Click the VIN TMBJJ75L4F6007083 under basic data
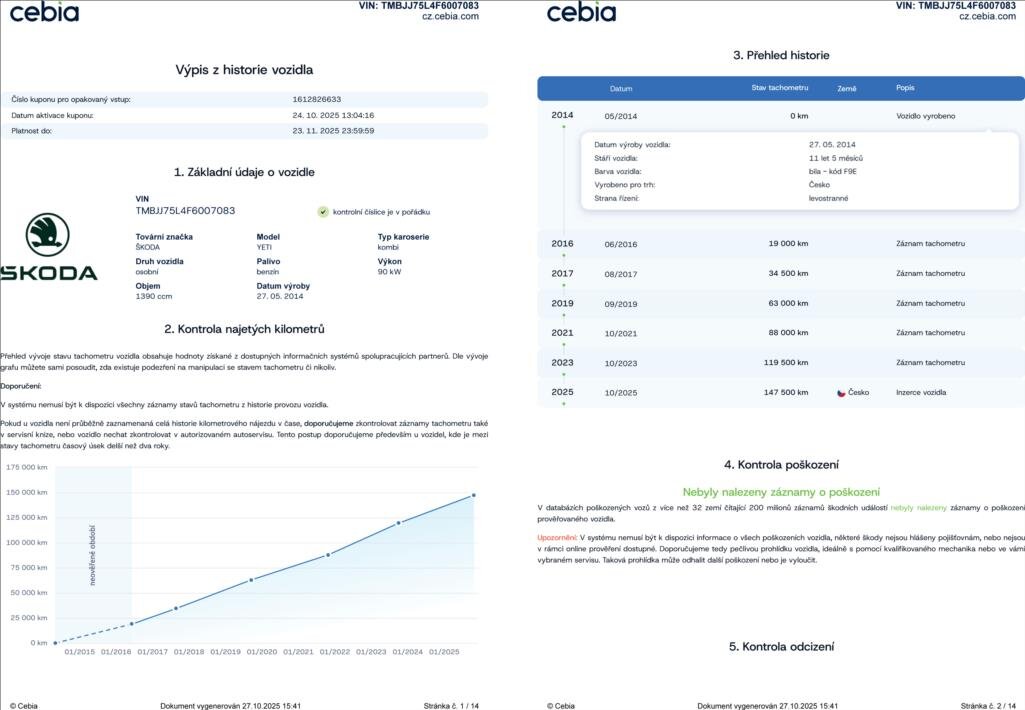 tap(185, 211)
